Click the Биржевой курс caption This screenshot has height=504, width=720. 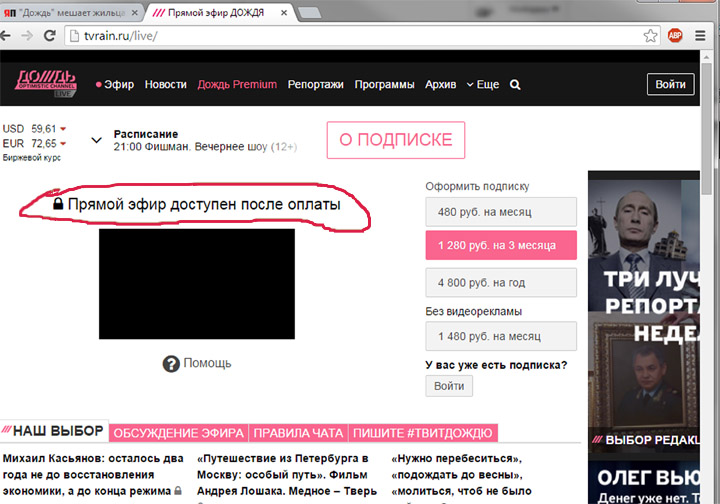32,157
